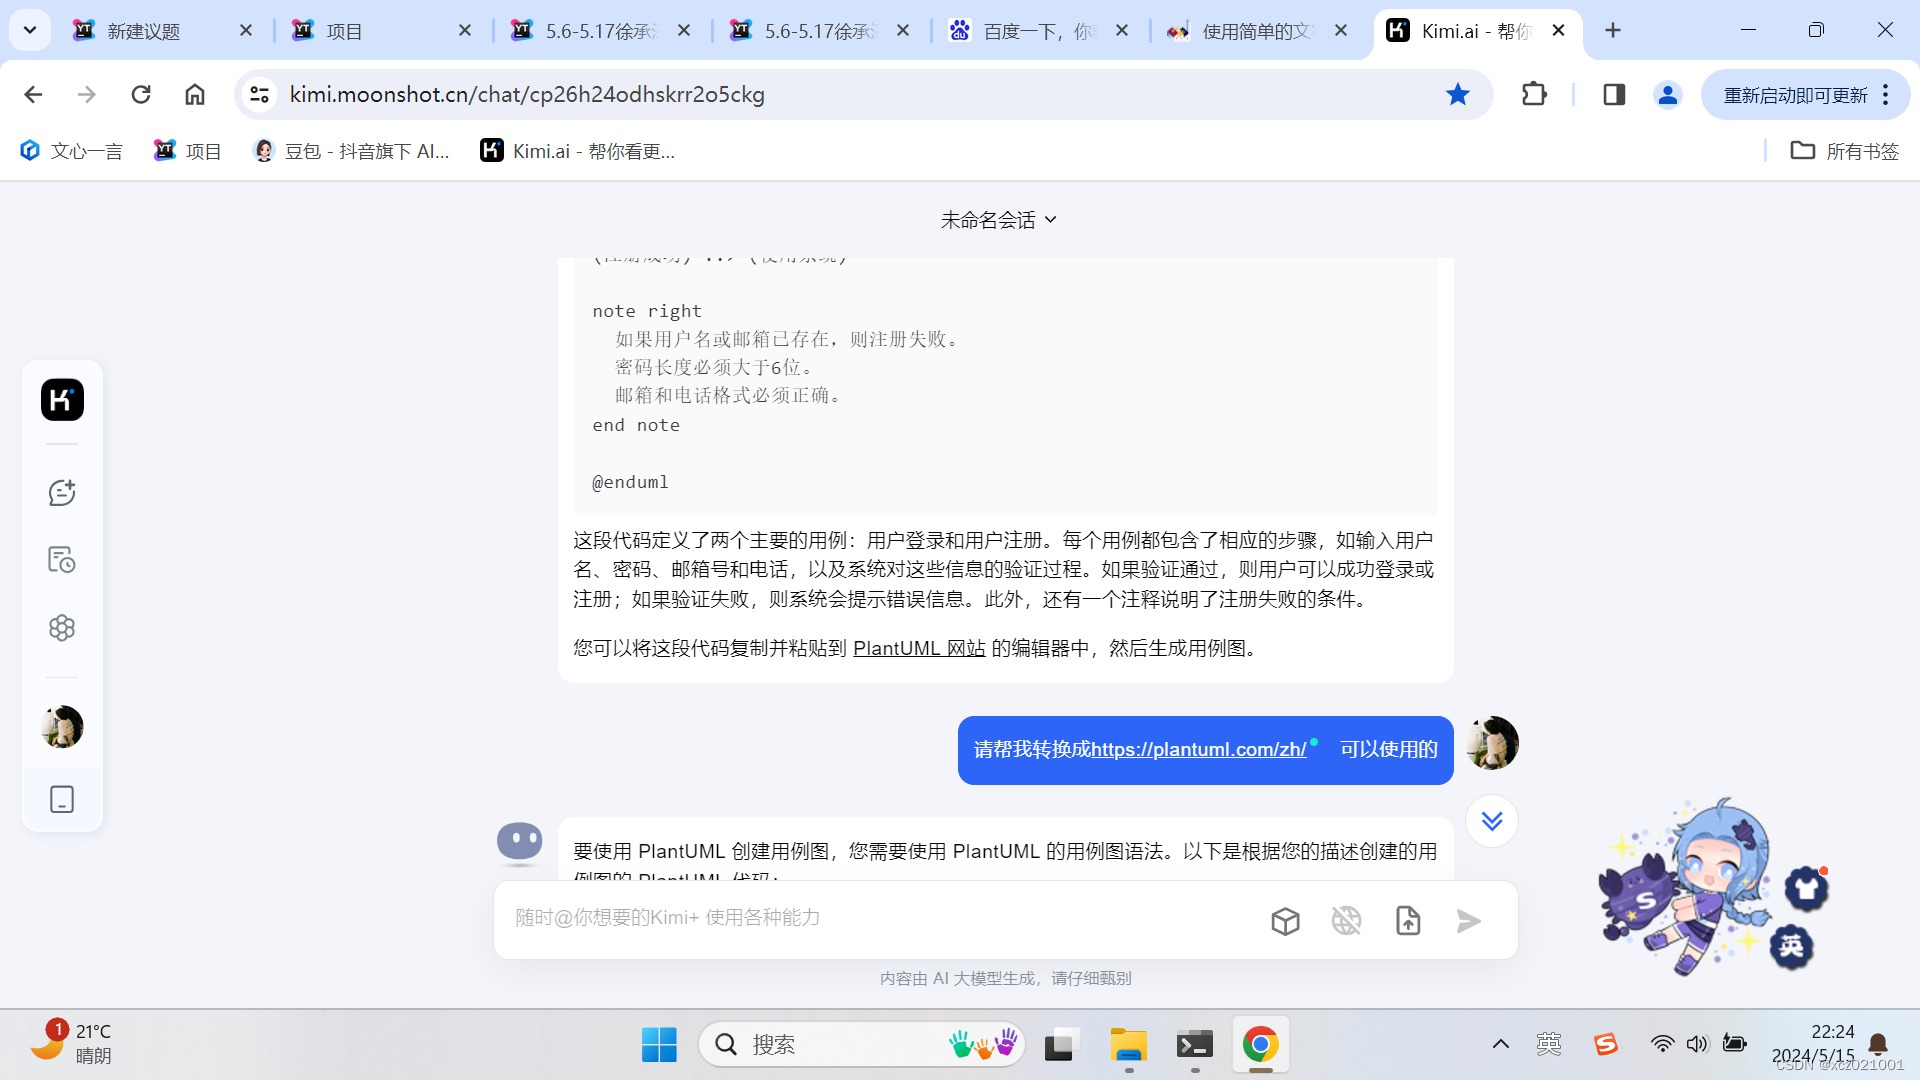Toggle the browser side panel button
The height and width of the screenshot is (1080, 1920).
1613,95
